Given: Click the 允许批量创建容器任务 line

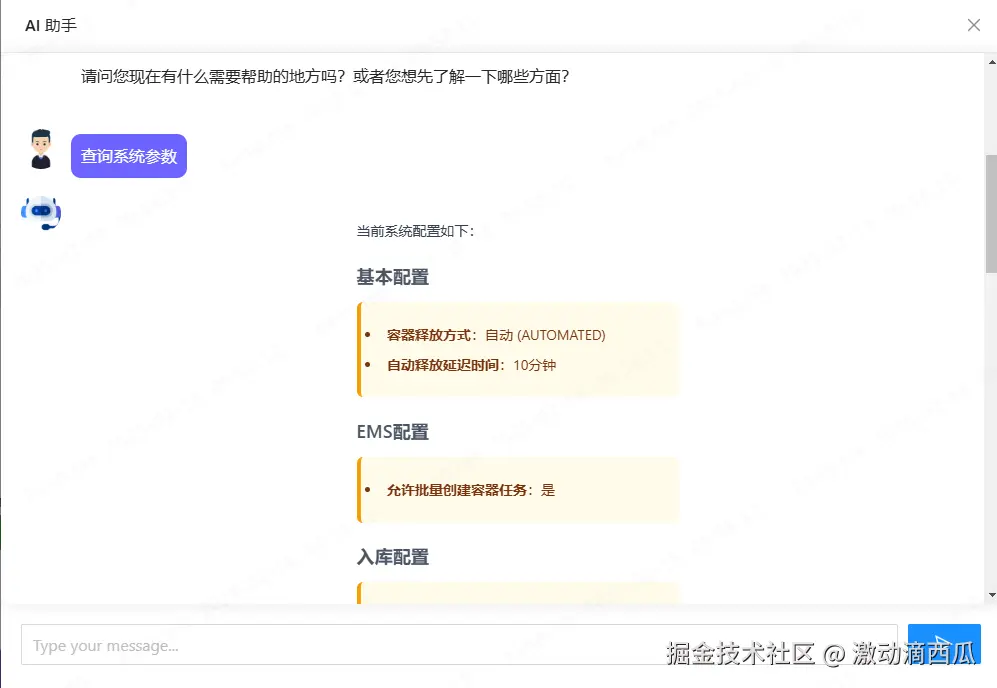Looking at the screenshot, I should (x=471, y=490).
